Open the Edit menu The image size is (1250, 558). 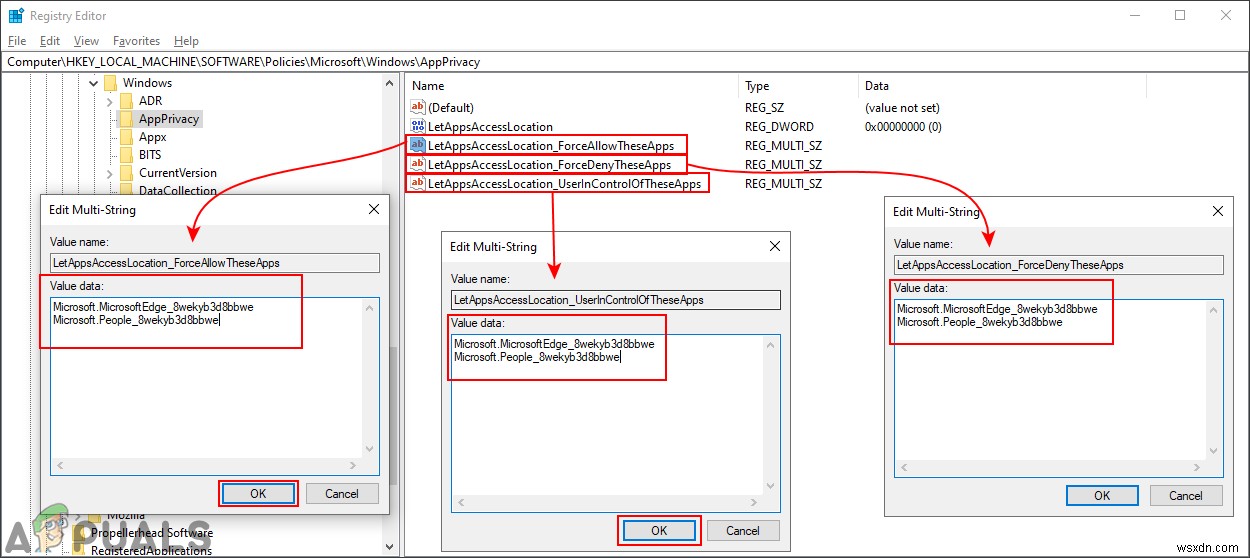pos(50,41)
